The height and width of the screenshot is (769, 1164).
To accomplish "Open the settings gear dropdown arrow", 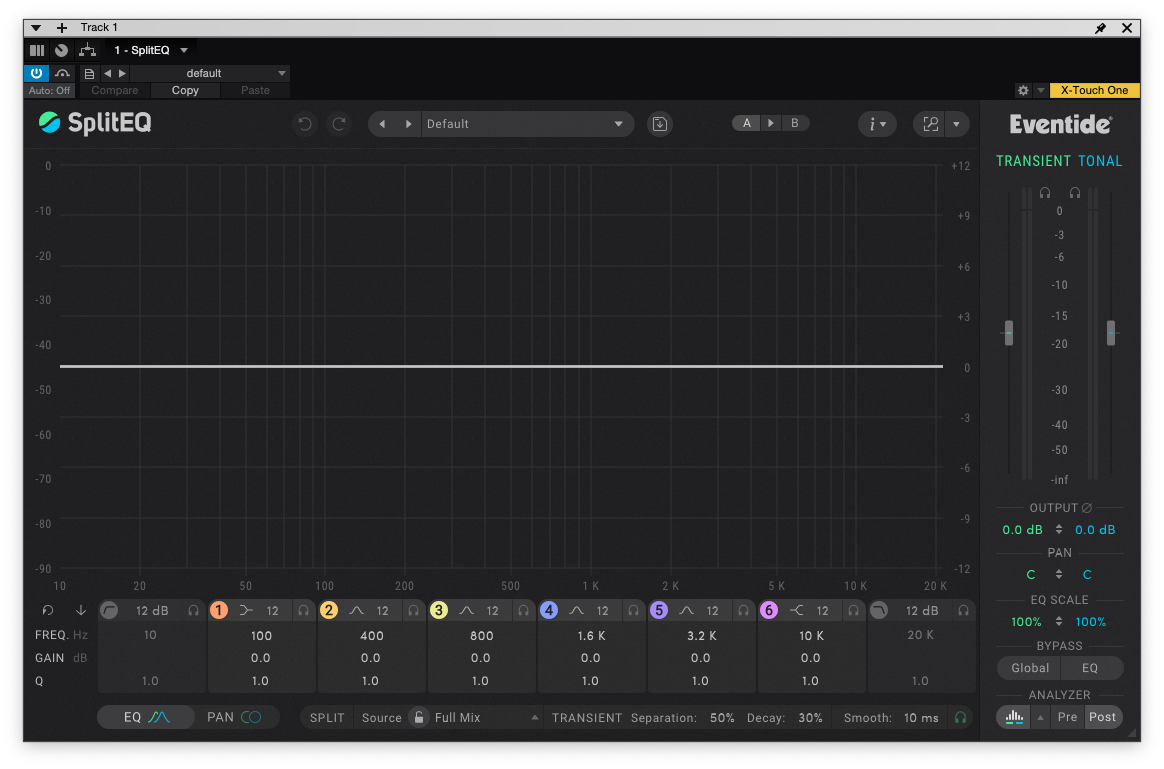I will (1041, 90).
